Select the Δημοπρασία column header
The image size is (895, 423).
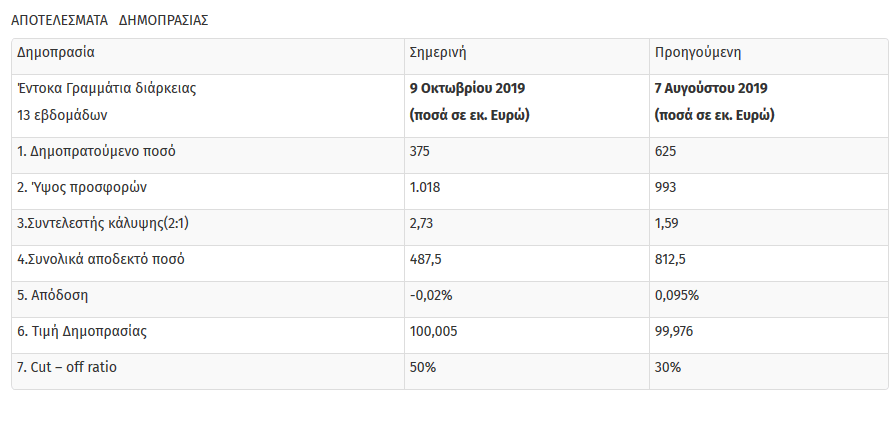pyautogui.click(x=57, y=52)
